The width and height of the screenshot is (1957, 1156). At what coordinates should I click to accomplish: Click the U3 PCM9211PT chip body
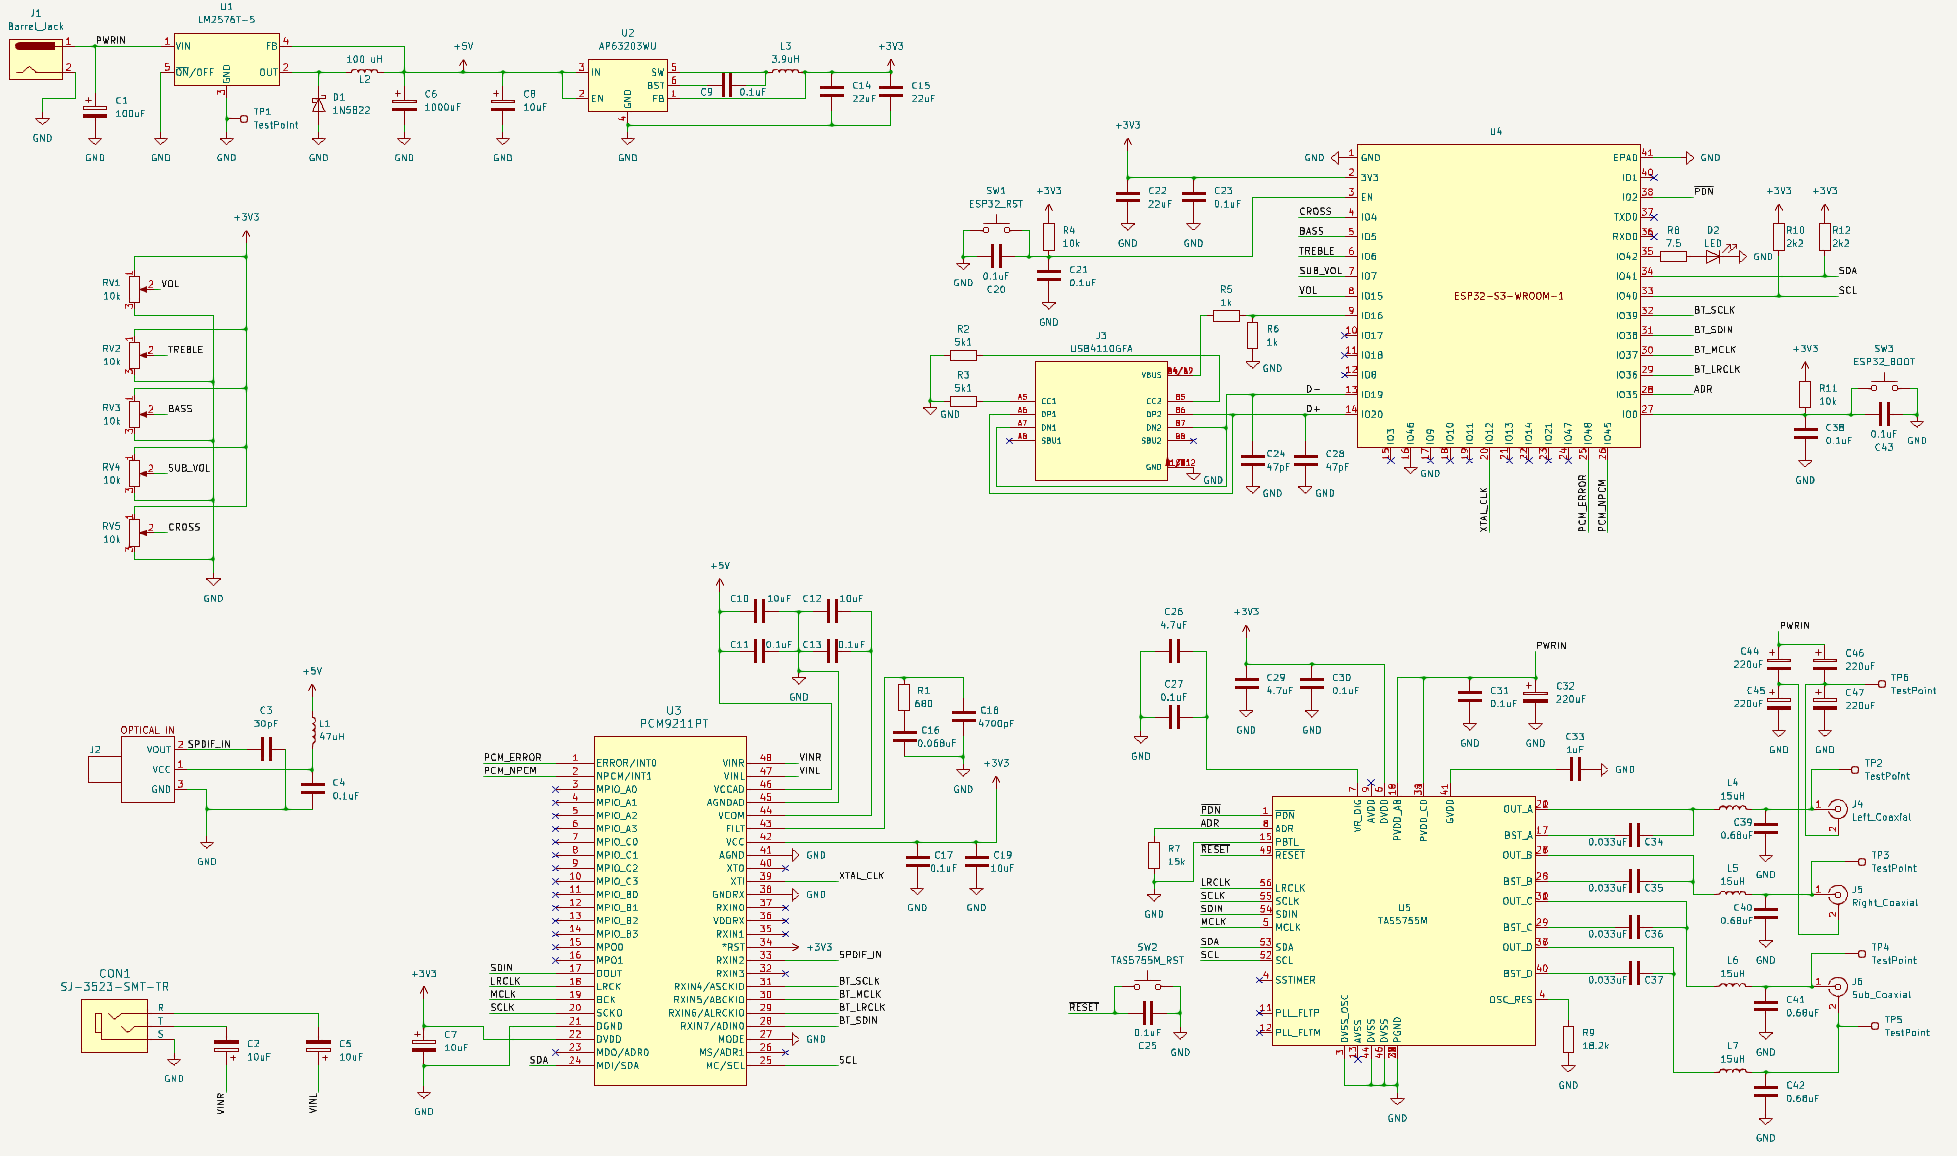point(670,911)
